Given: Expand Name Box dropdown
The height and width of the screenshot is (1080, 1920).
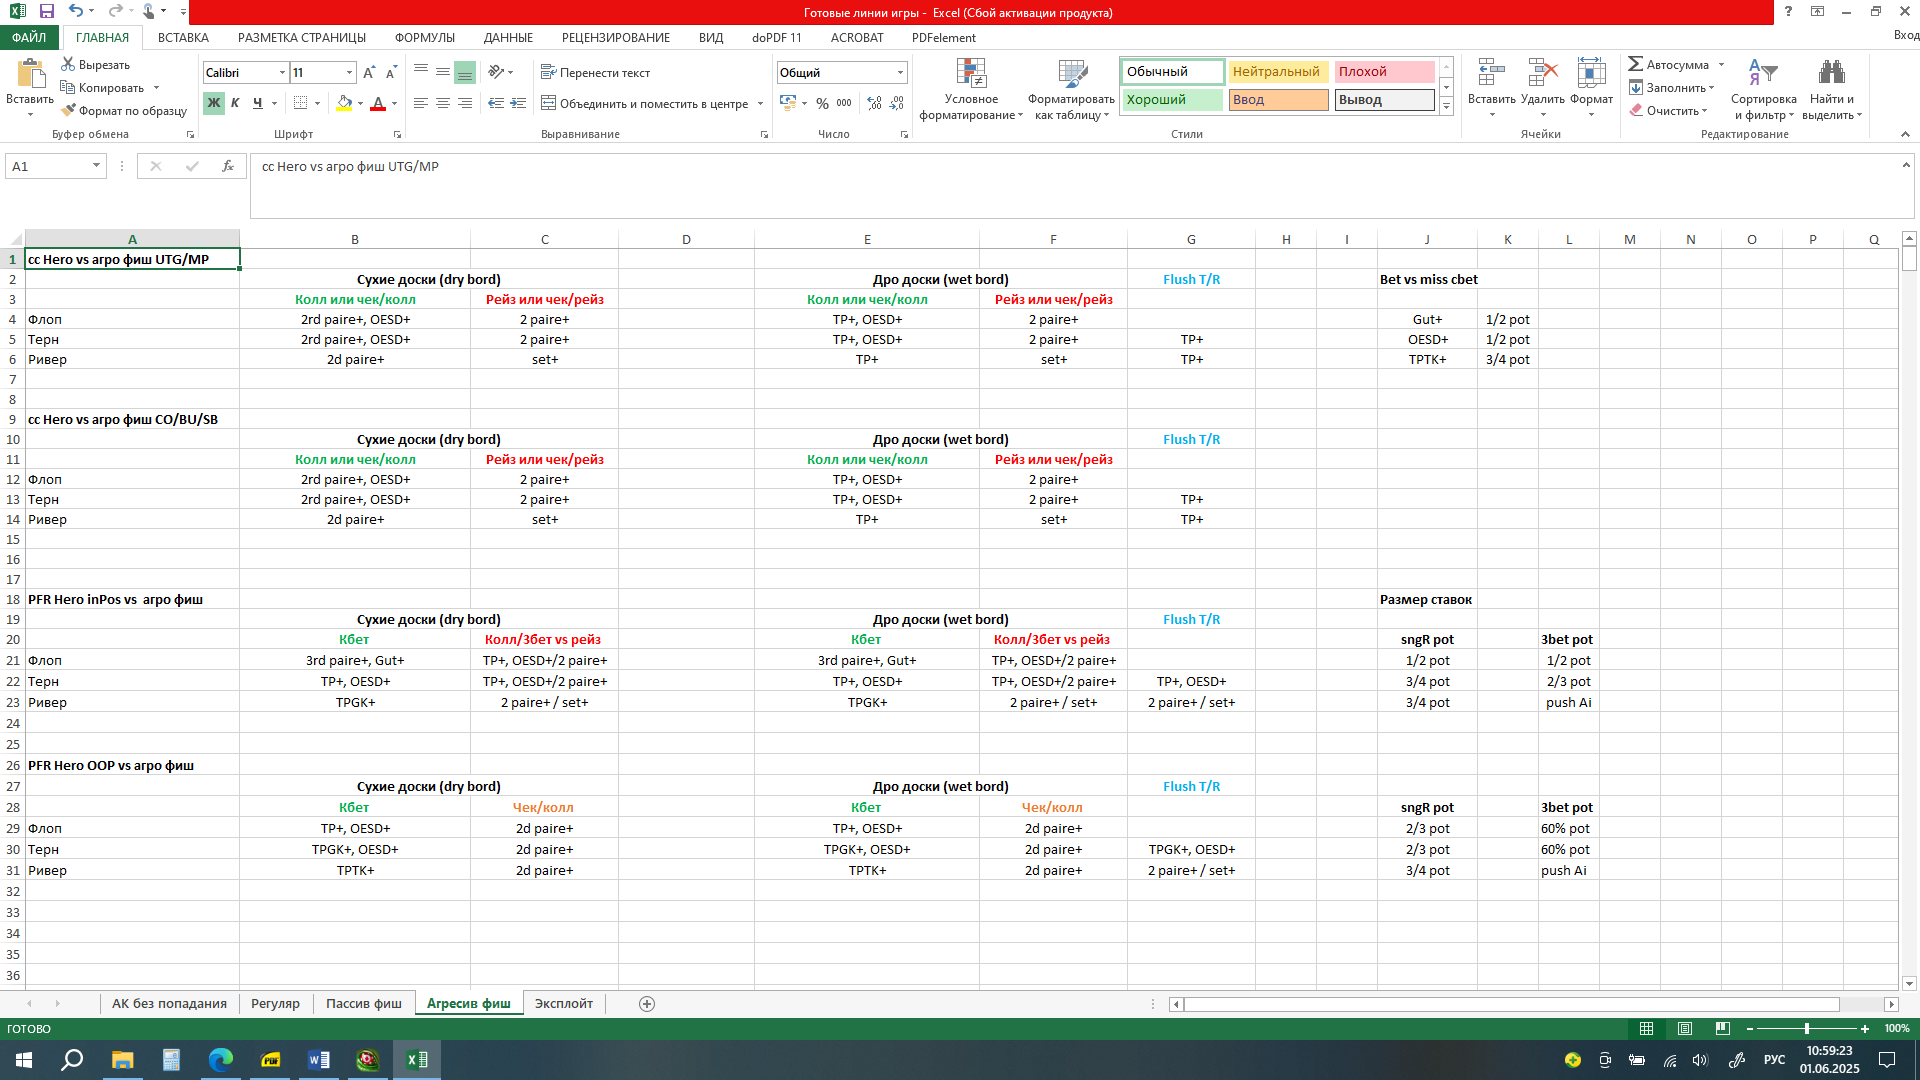Looking at the screenshot, I should [x=96, y=166].
